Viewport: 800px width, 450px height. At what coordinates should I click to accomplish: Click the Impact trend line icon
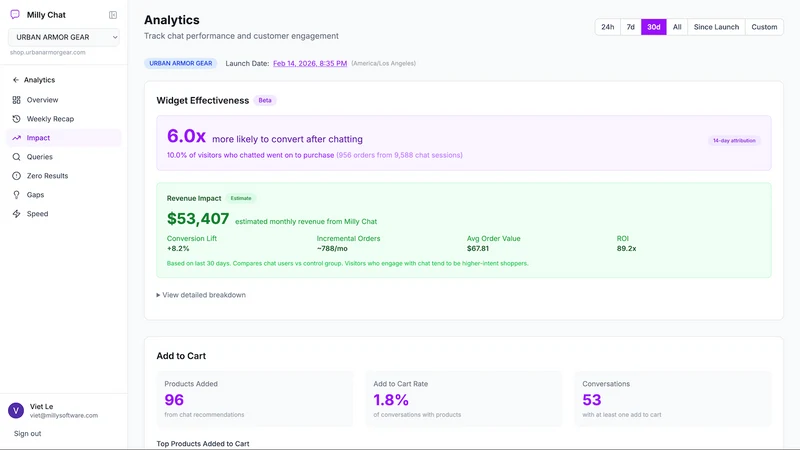[16, 138]
